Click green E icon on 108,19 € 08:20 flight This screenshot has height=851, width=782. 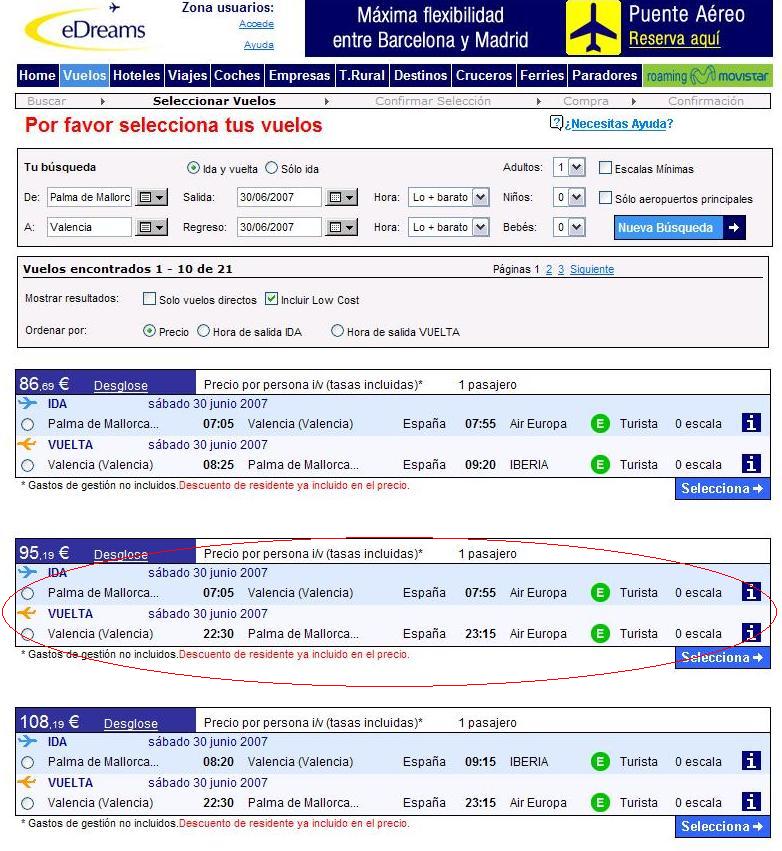[x=600, y=761]
